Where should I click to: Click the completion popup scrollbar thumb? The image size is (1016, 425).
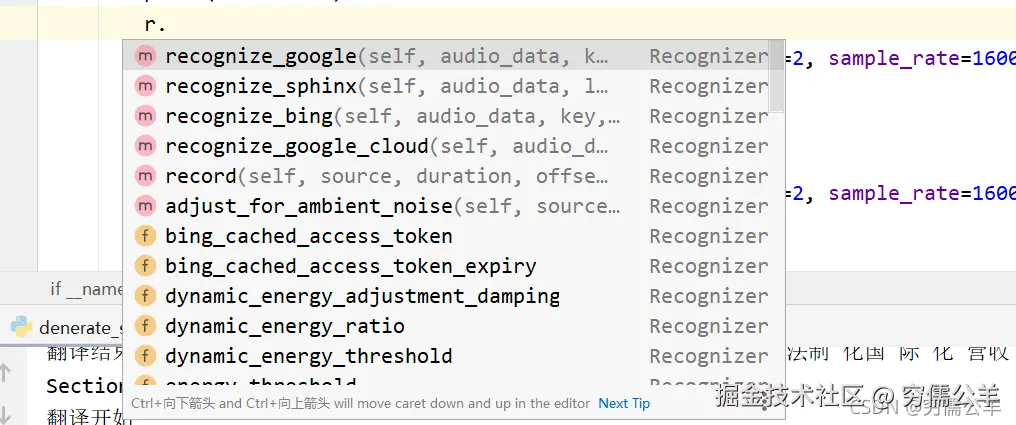coord(776,76)
